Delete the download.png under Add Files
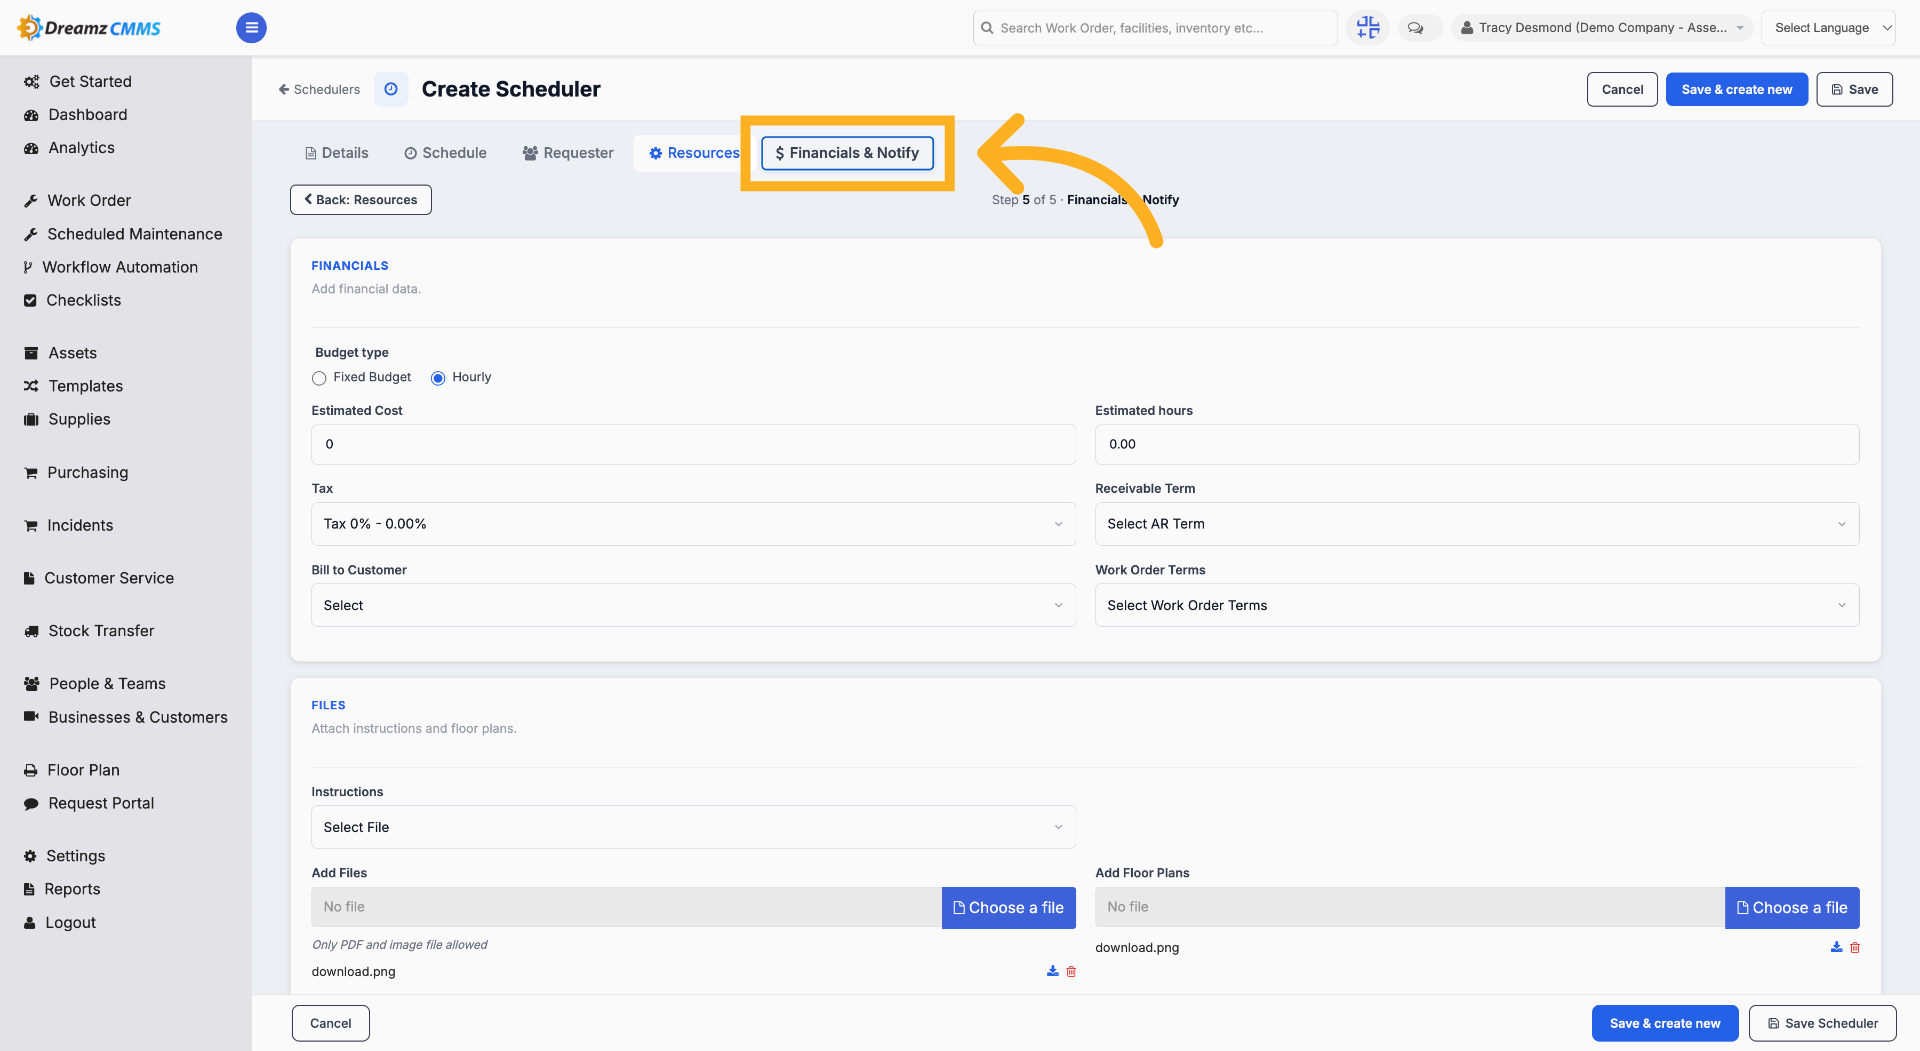Image resolution: width=1920 pixels, height=1051 pixels. tap(1071, 971)
